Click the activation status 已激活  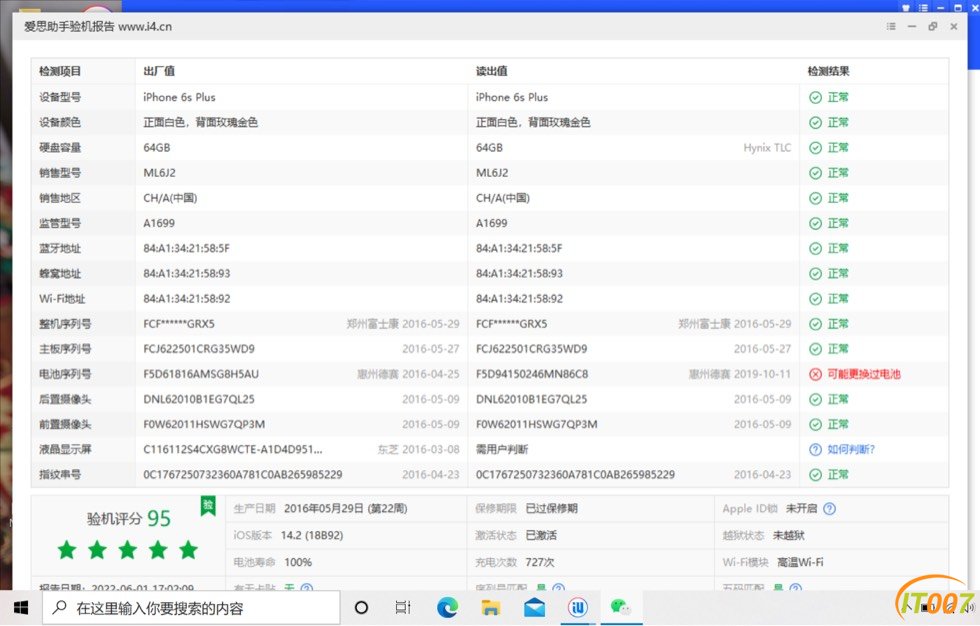click(x=541, y=535)
